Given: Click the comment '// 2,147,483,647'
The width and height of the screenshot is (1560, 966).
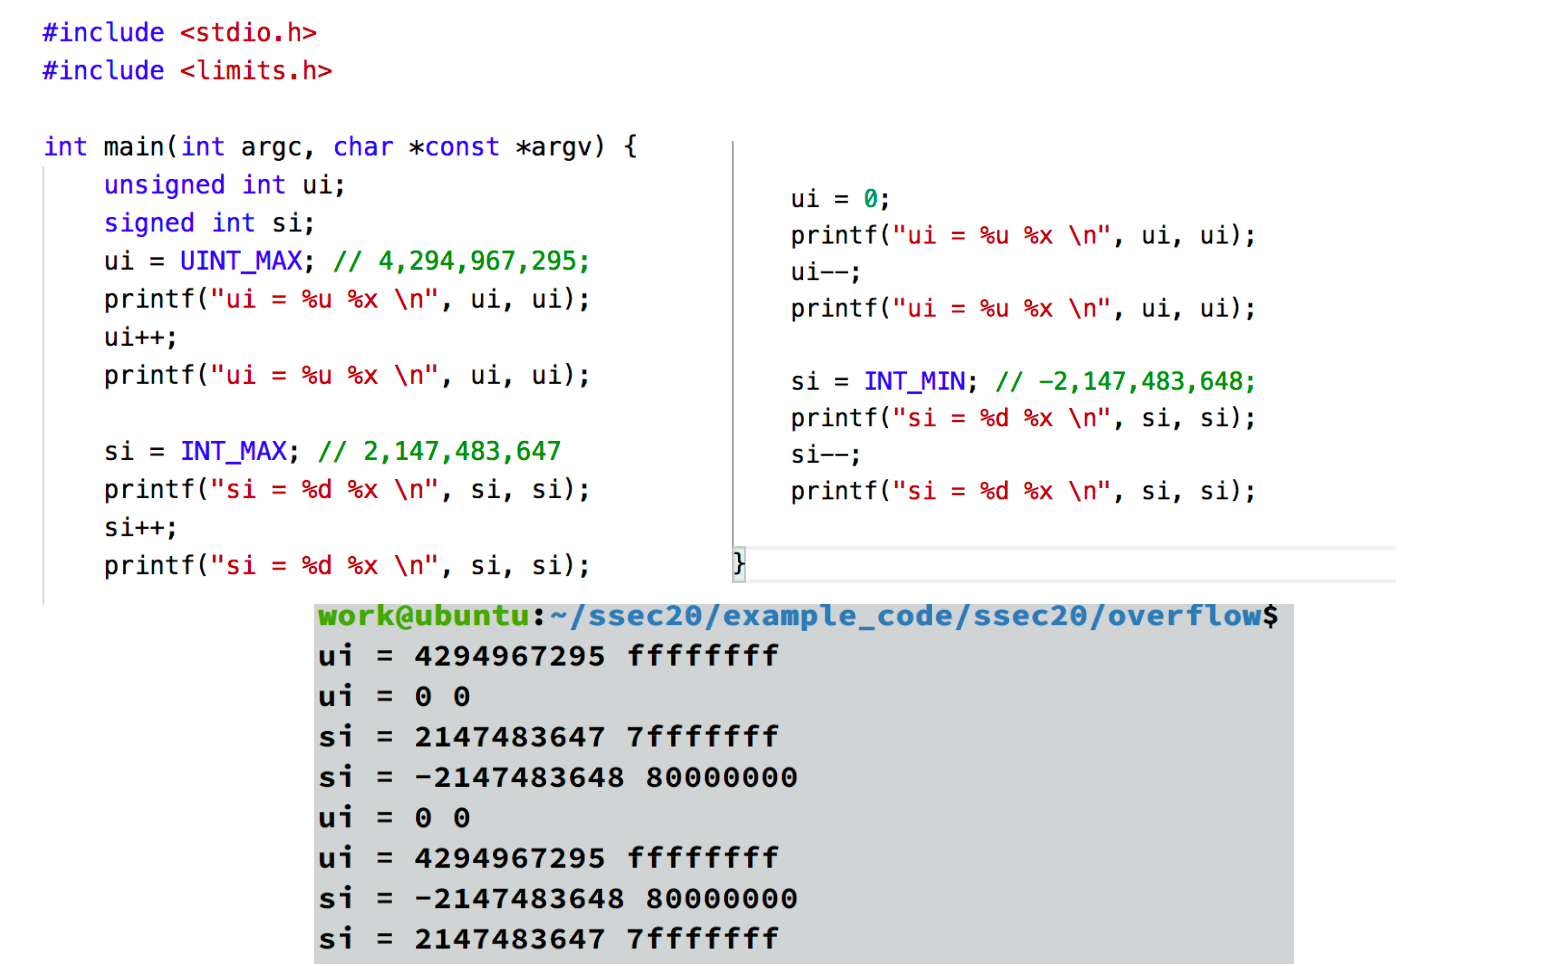Looking at the screenshot, I should coord(439,451).
